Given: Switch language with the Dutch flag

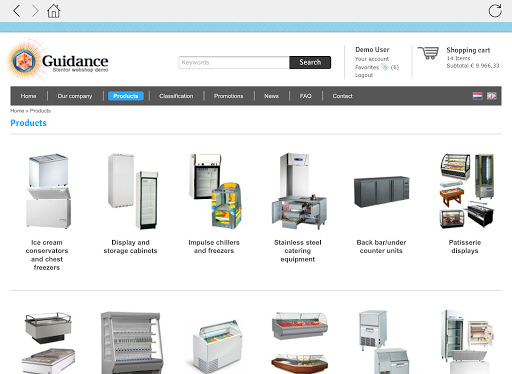Looking at the screenshot, I should tap(477, 96).
